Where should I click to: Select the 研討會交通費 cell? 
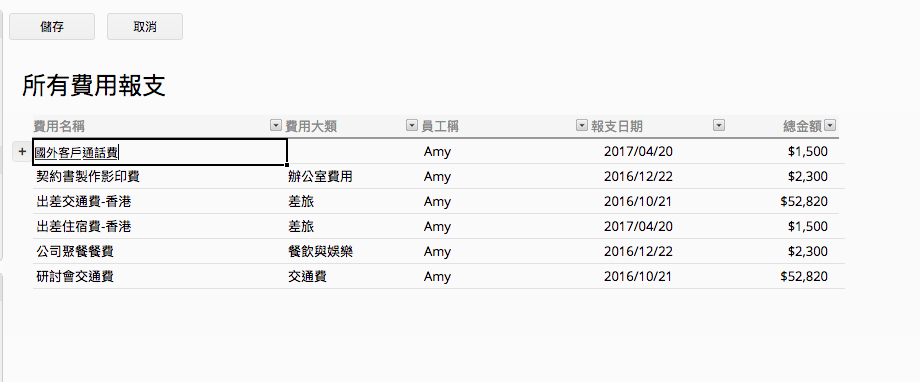tap(75, 277)
